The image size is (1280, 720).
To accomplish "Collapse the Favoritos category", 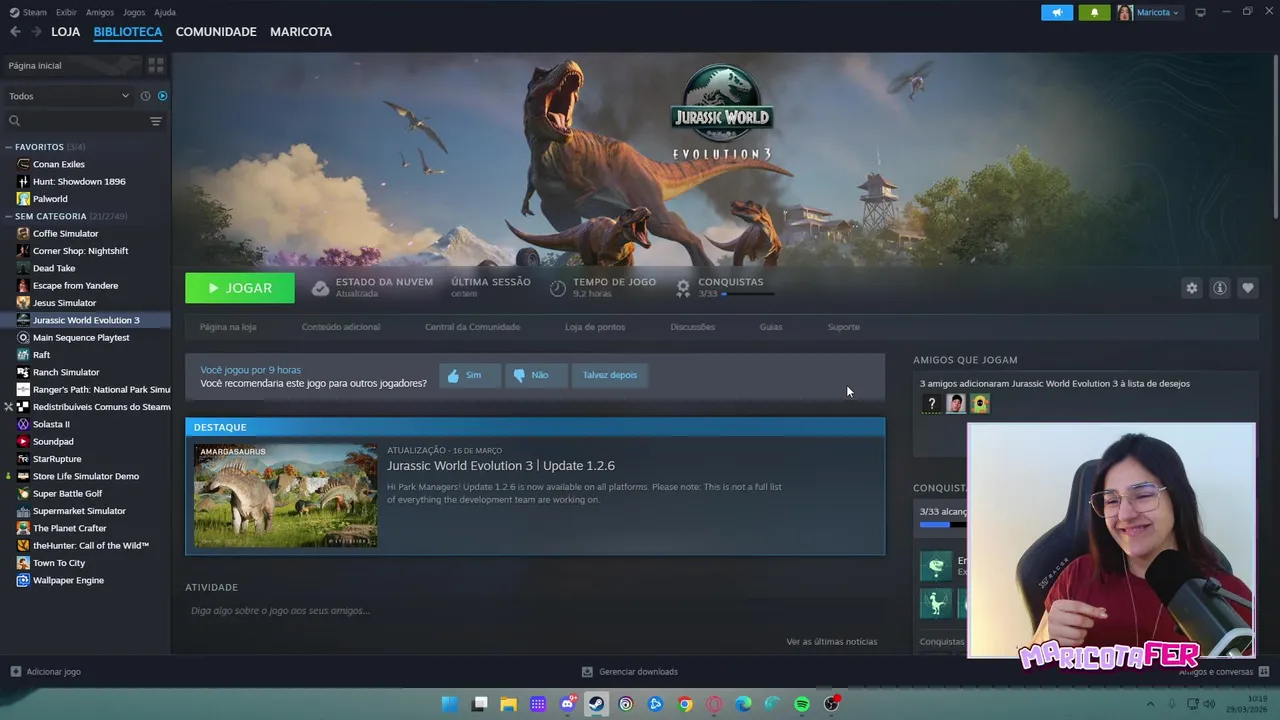I will [9, 147].
